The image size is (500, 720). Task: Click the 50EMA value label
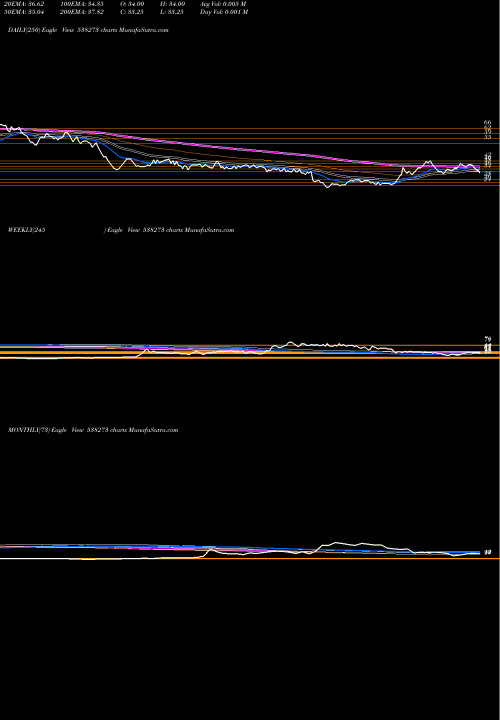[22, 12]
